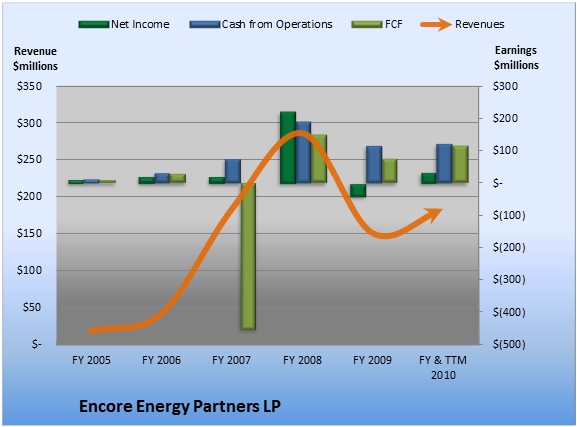Click the FY 2007 Net Income bar
The height and width of the screenshot is (427, 577).
(x=217, y=180)
